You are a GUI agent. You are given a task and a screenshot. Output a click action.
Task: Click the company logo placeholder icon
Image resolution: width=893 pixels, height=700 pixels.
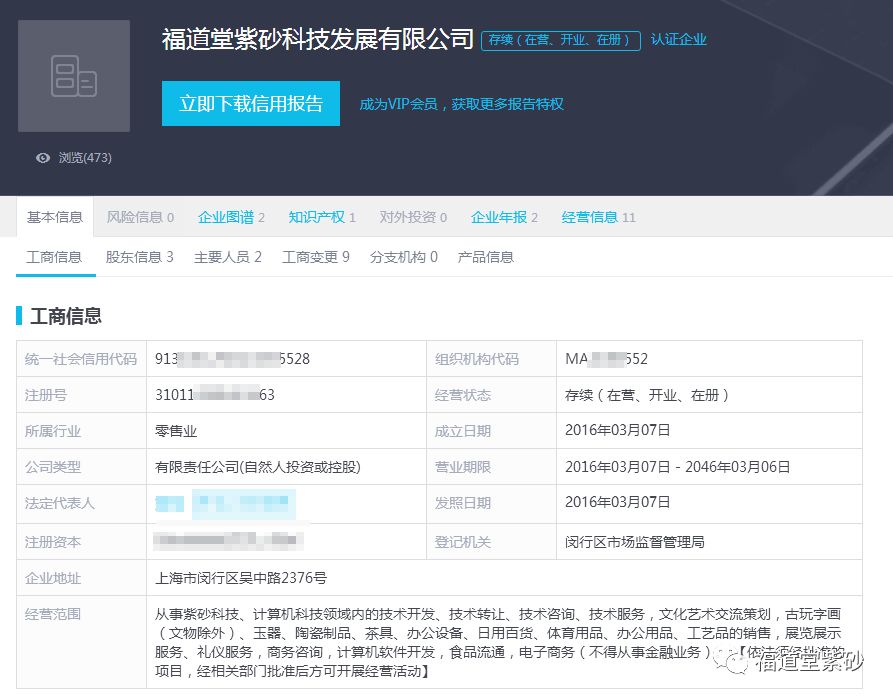tap(74, 76)
